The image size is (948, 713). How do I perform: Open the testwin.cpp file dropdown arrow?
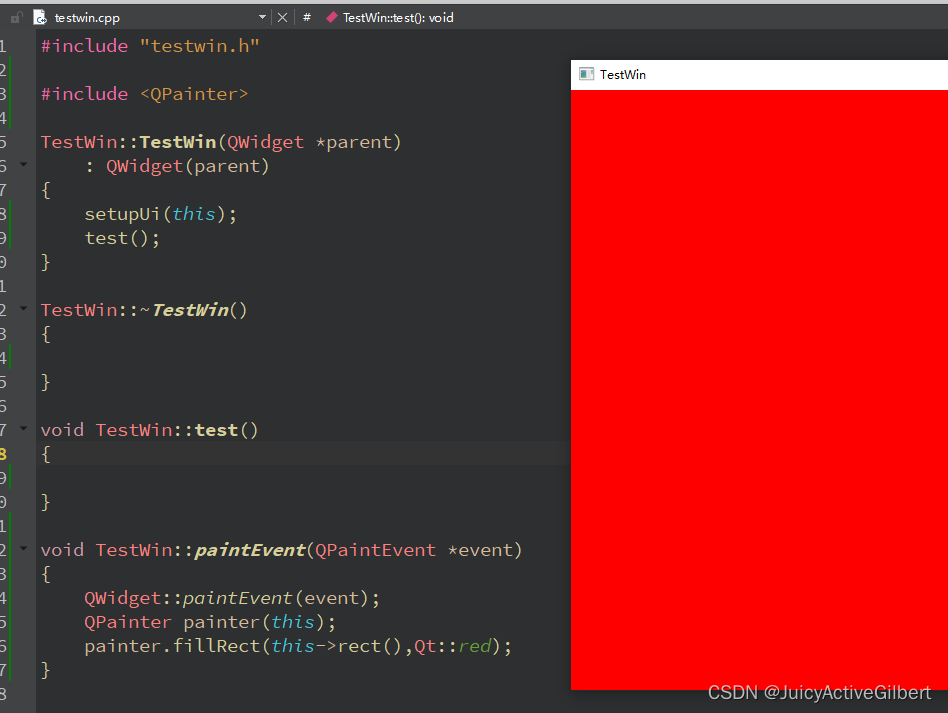(x=262, y=18)
